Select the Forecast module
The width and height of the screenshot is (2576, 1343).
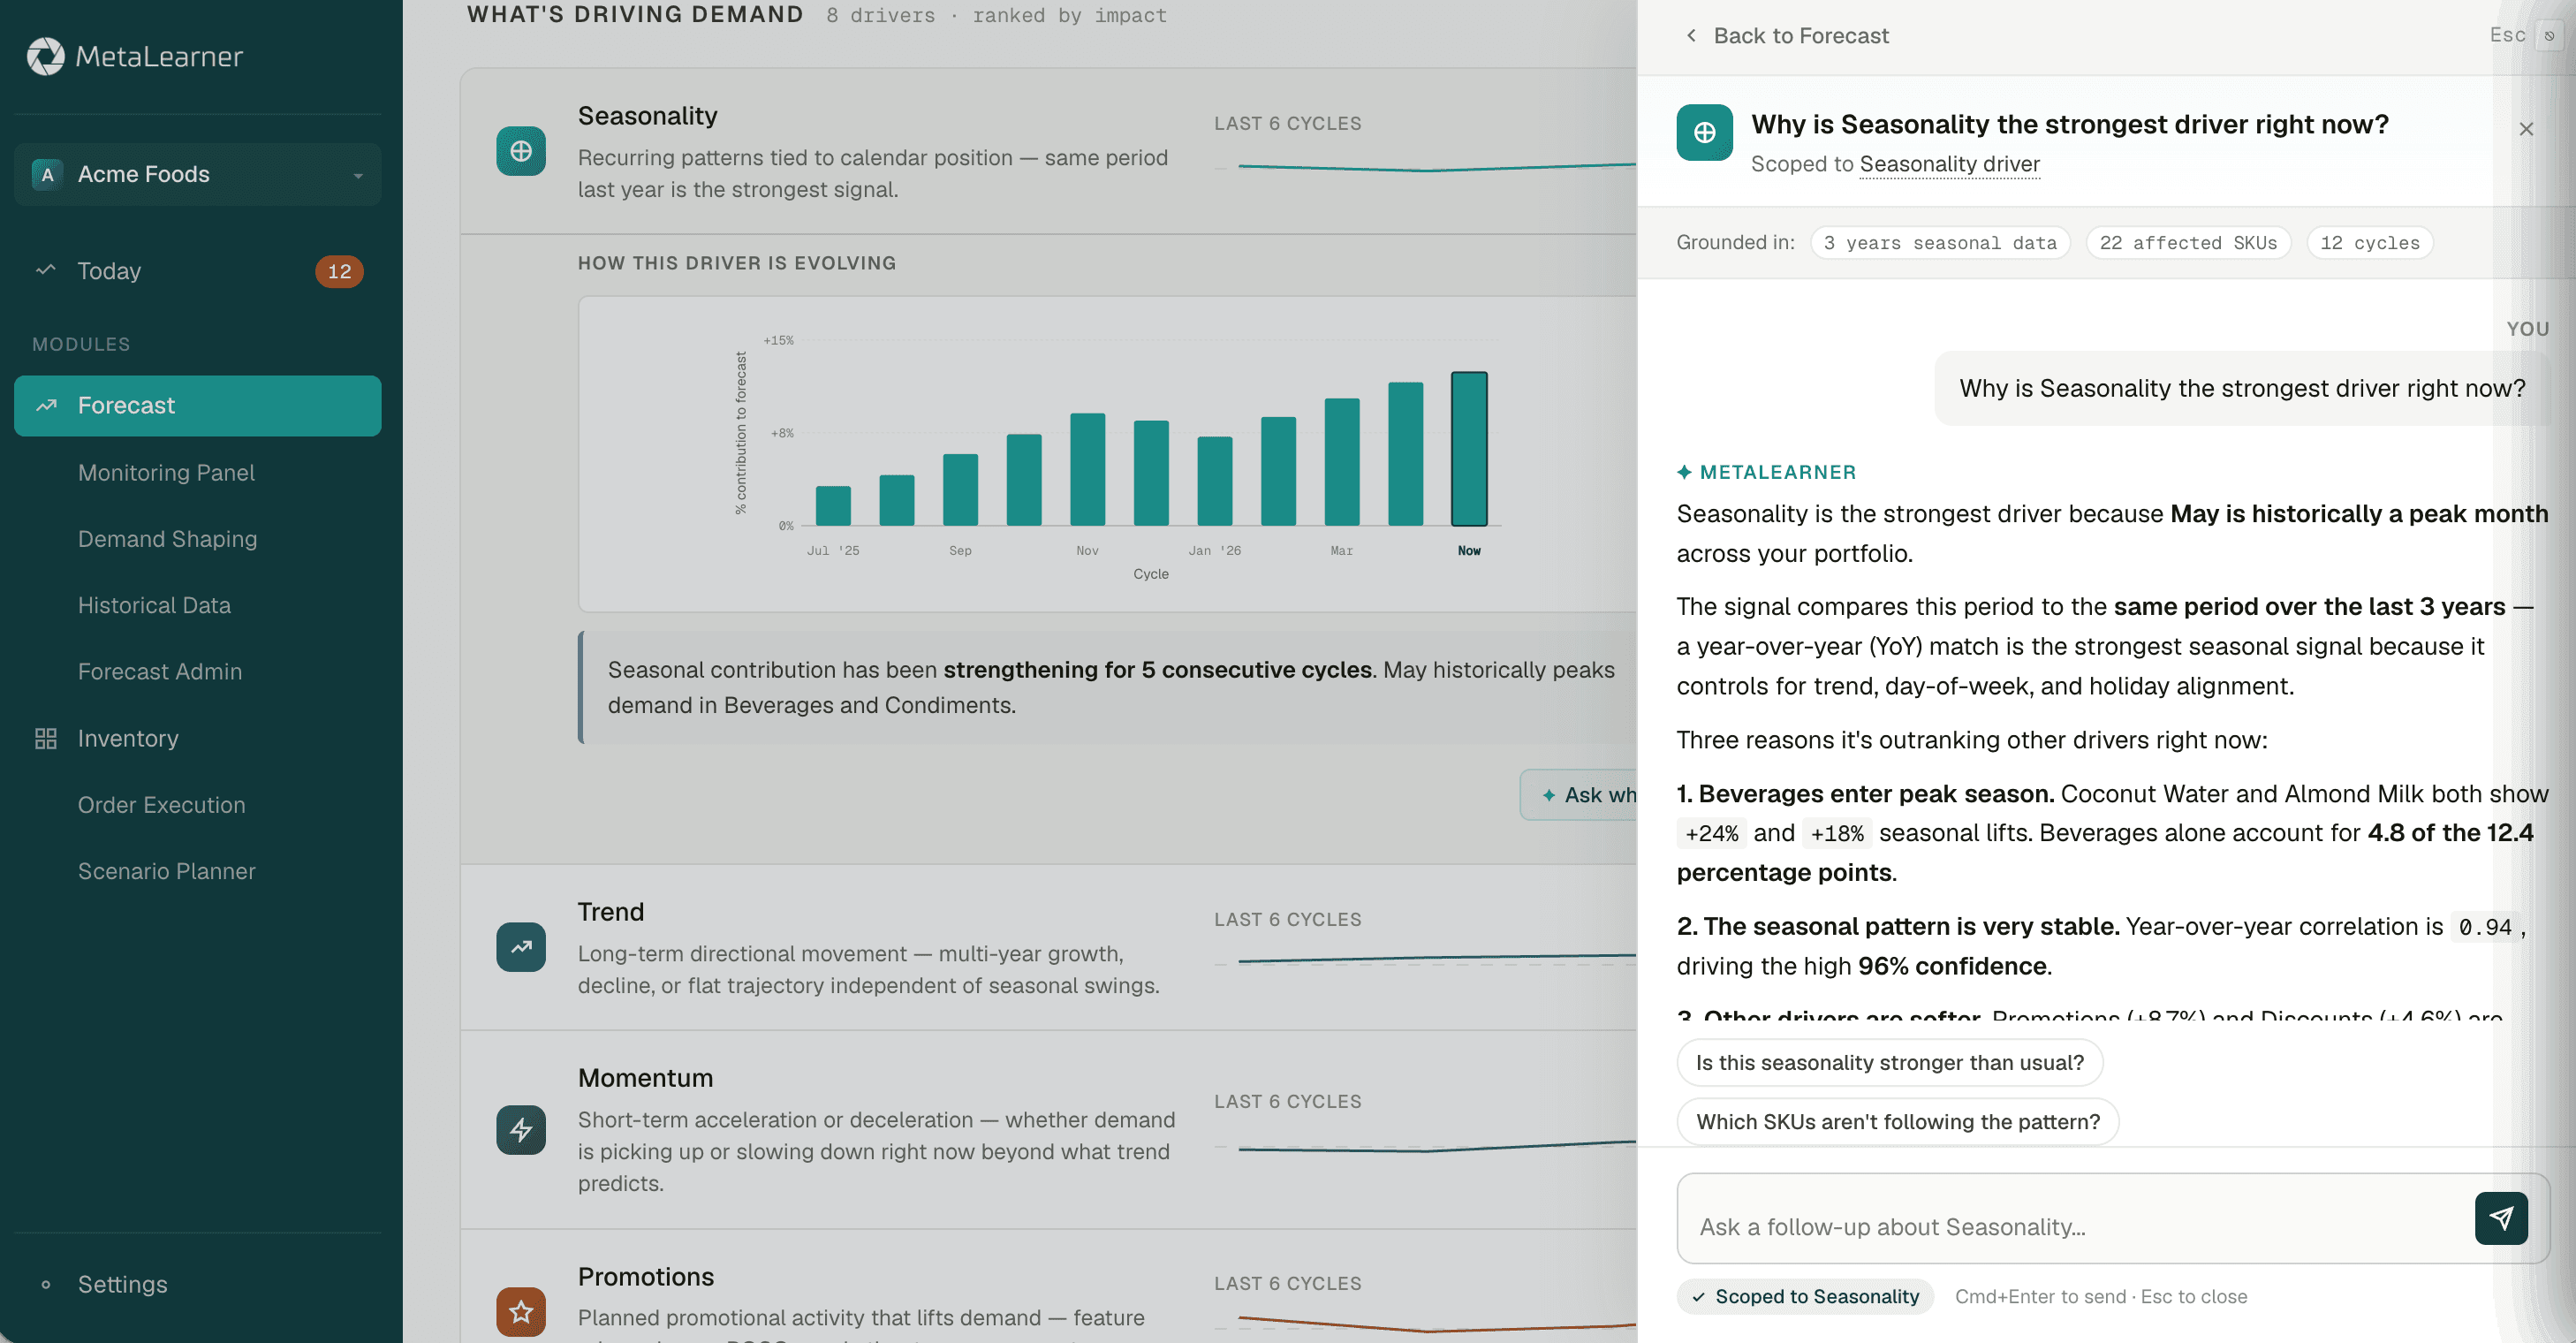197,405
